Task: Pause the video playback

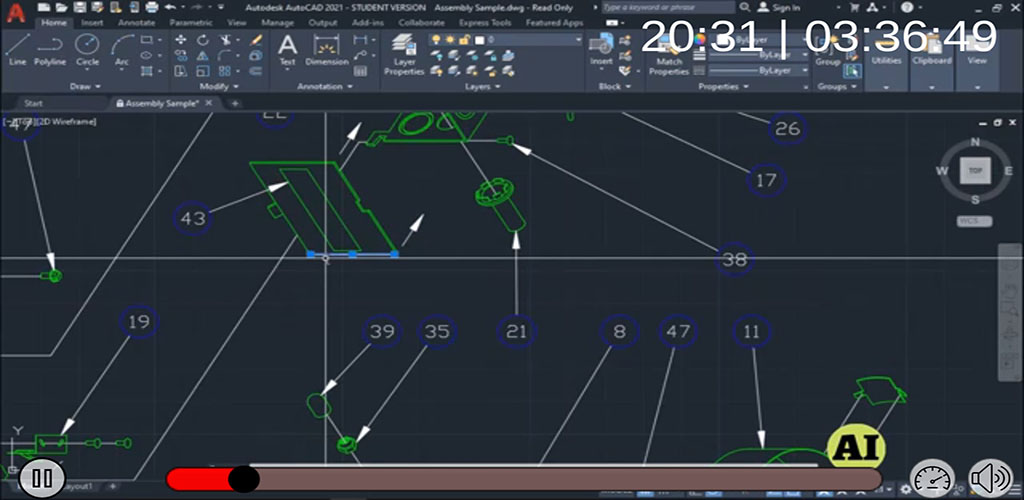Action: click(41, 479)
